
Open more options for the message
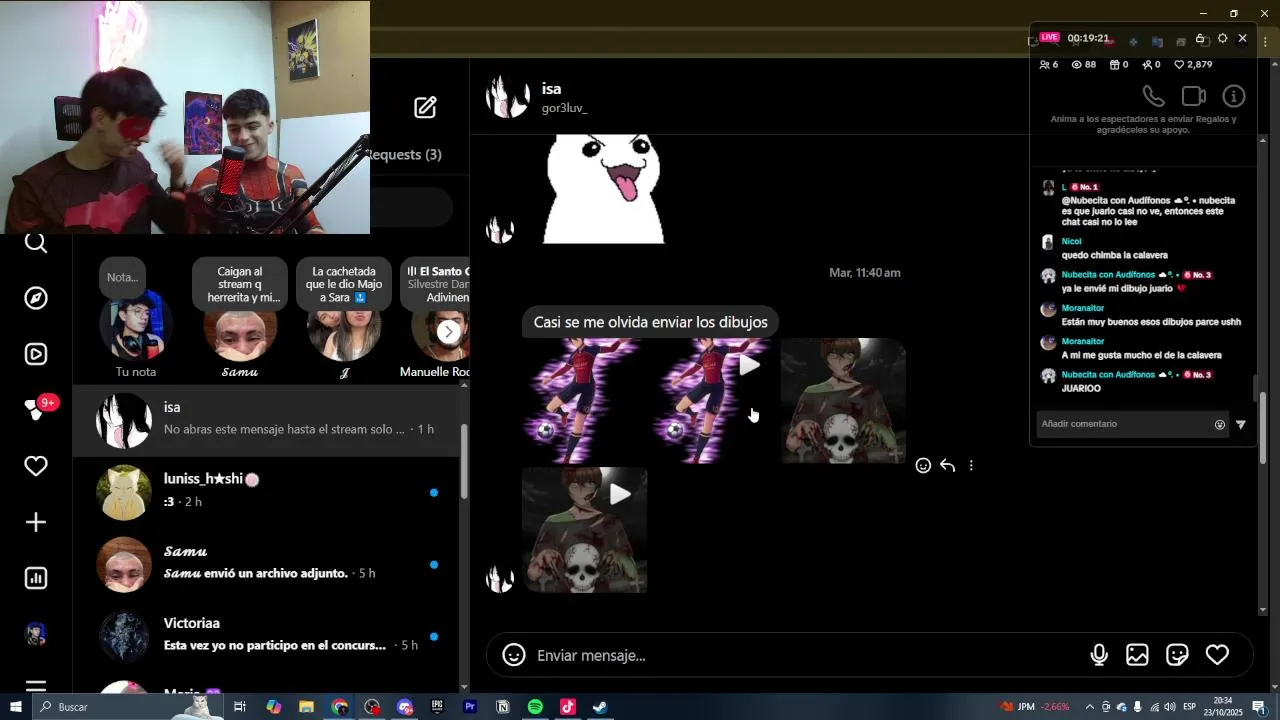pyautogui.click(x=971, y=465)
